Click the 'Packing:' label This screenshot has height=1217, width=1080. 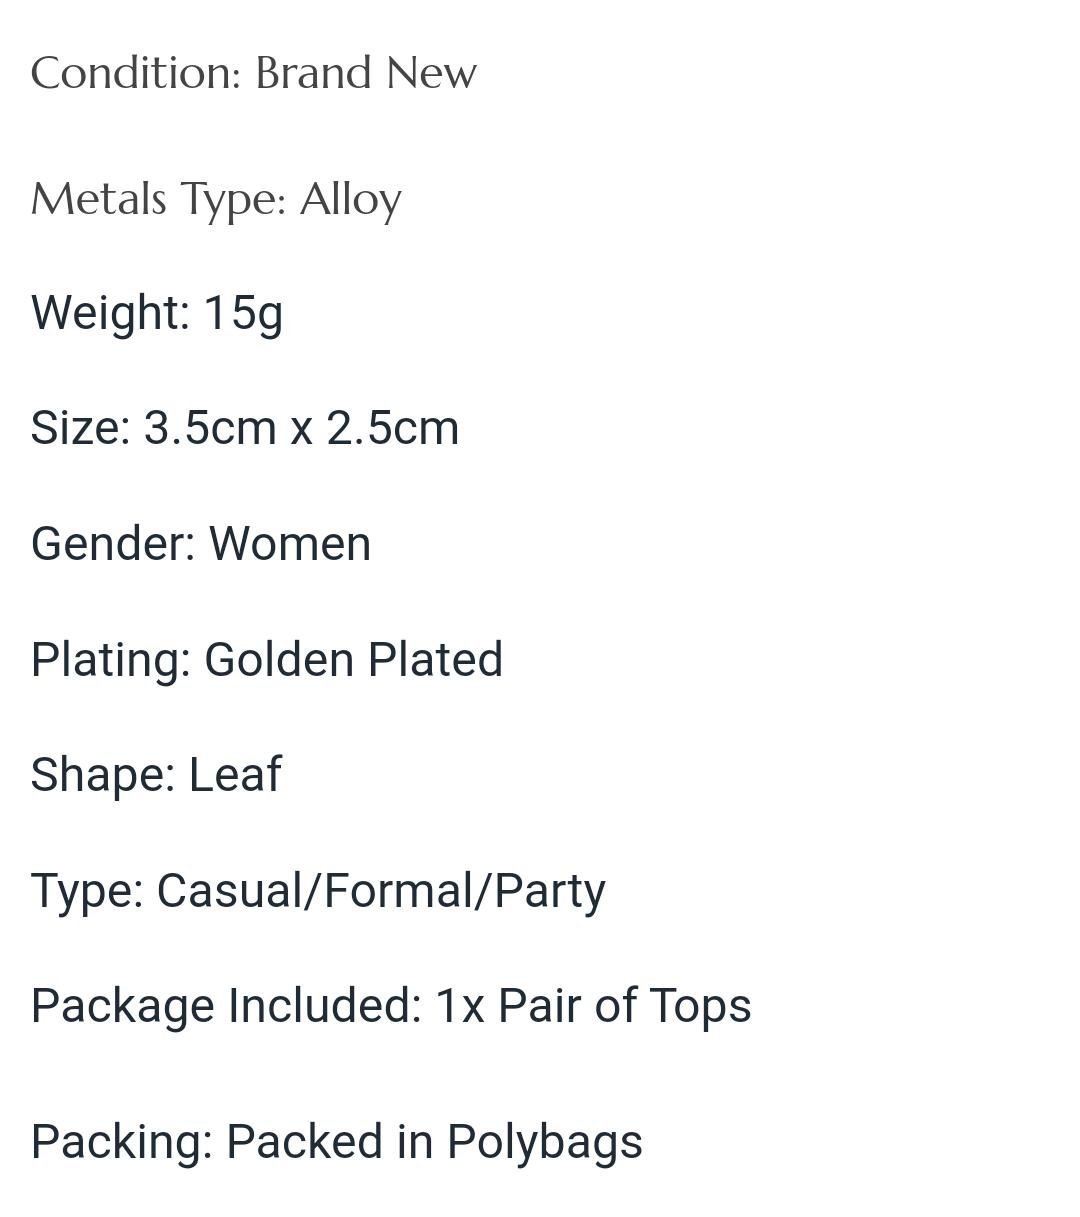click(122, 1142)
